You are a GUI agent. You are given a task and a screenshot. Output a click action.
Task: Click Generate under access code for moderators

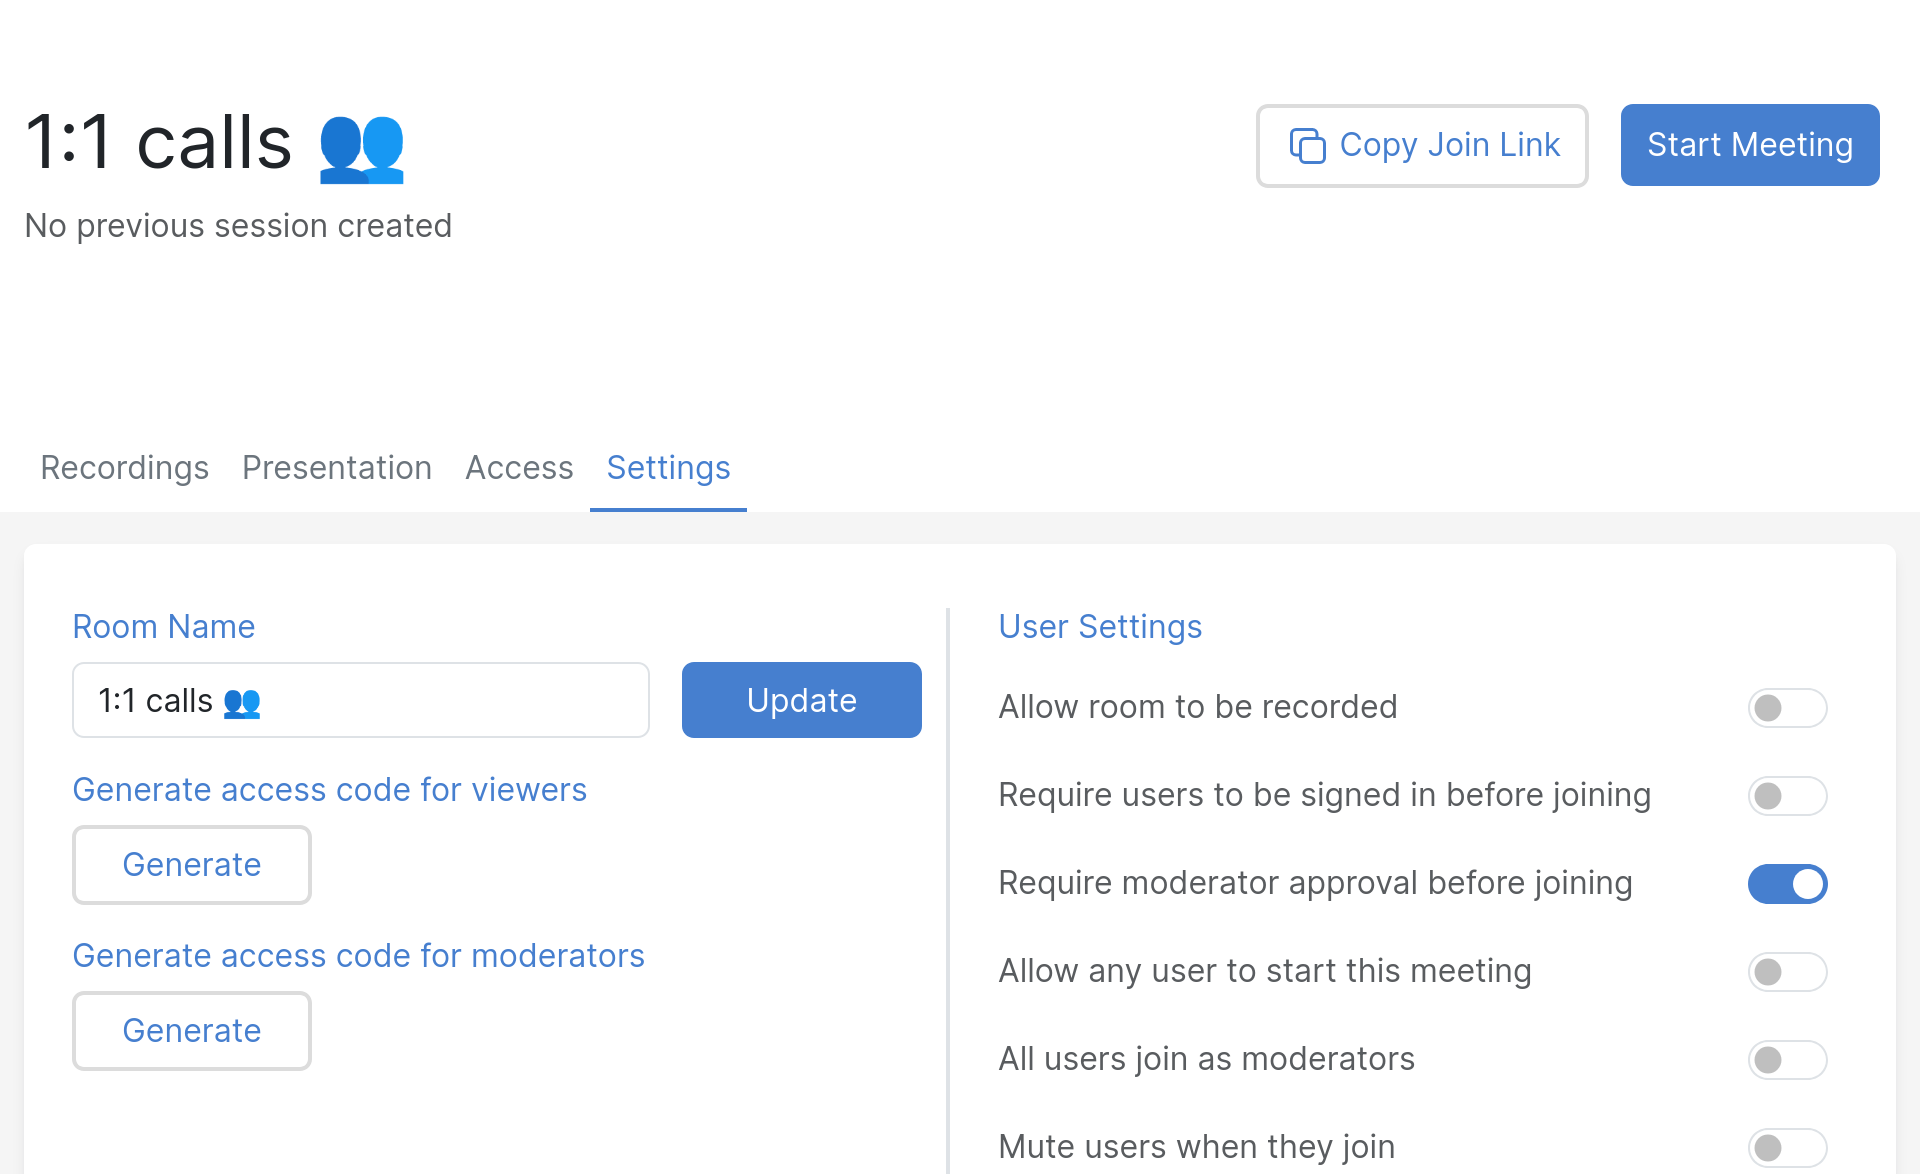pos(191,1030)
